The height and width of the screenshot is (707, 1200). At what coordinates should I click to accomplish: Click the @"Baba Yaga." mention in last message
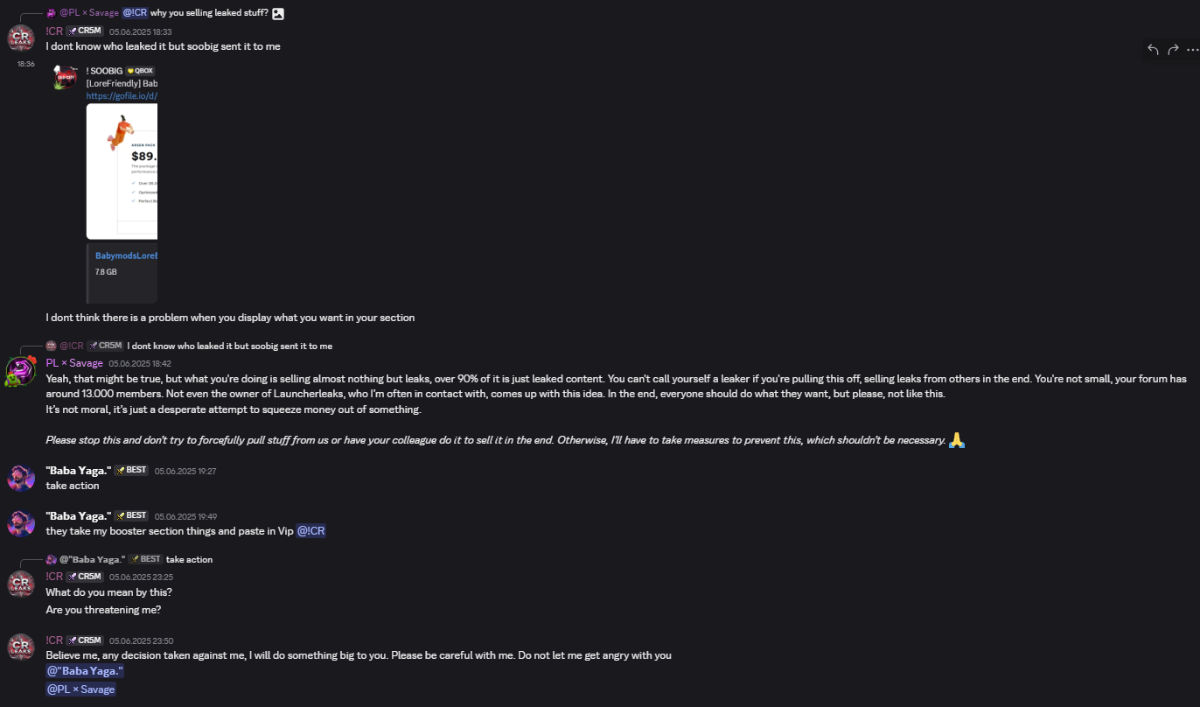pyautogui.click(x=85, y=671)
